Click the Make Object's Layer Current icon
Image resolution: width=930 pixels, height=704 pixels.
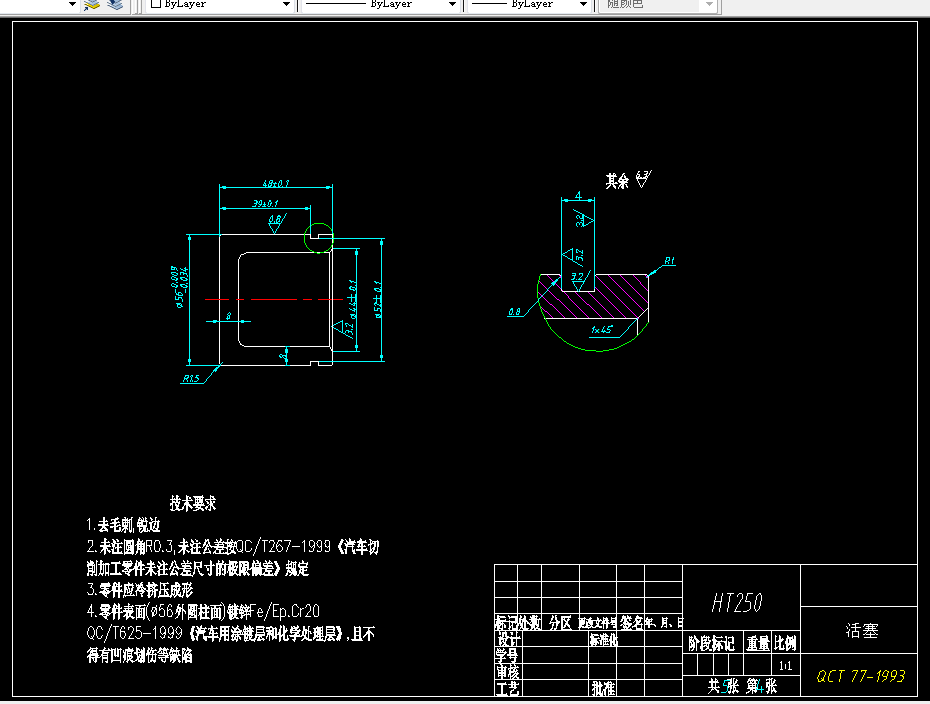pos(91,5)
